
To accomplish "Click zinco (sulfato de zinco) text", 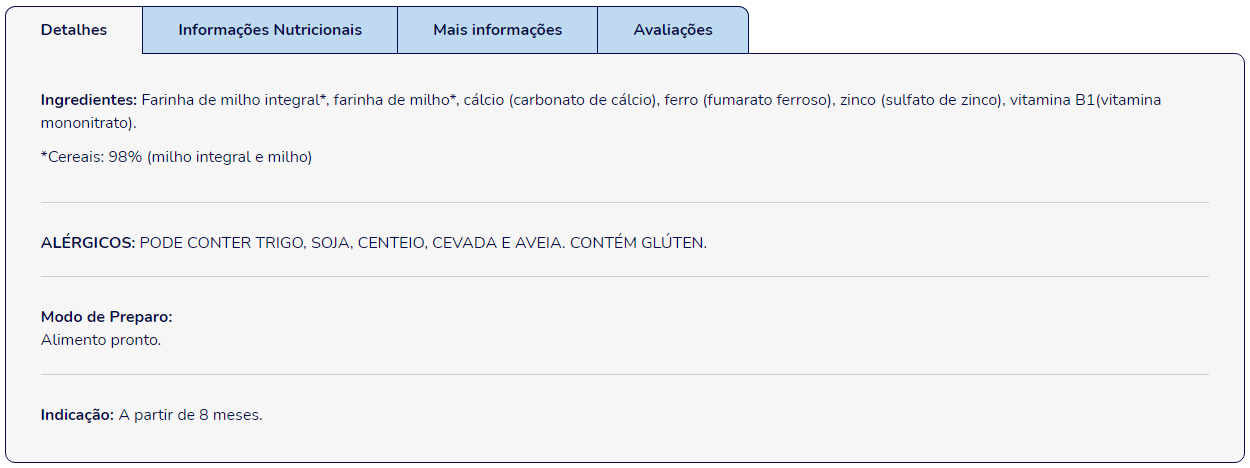I will tap(921, 100).
